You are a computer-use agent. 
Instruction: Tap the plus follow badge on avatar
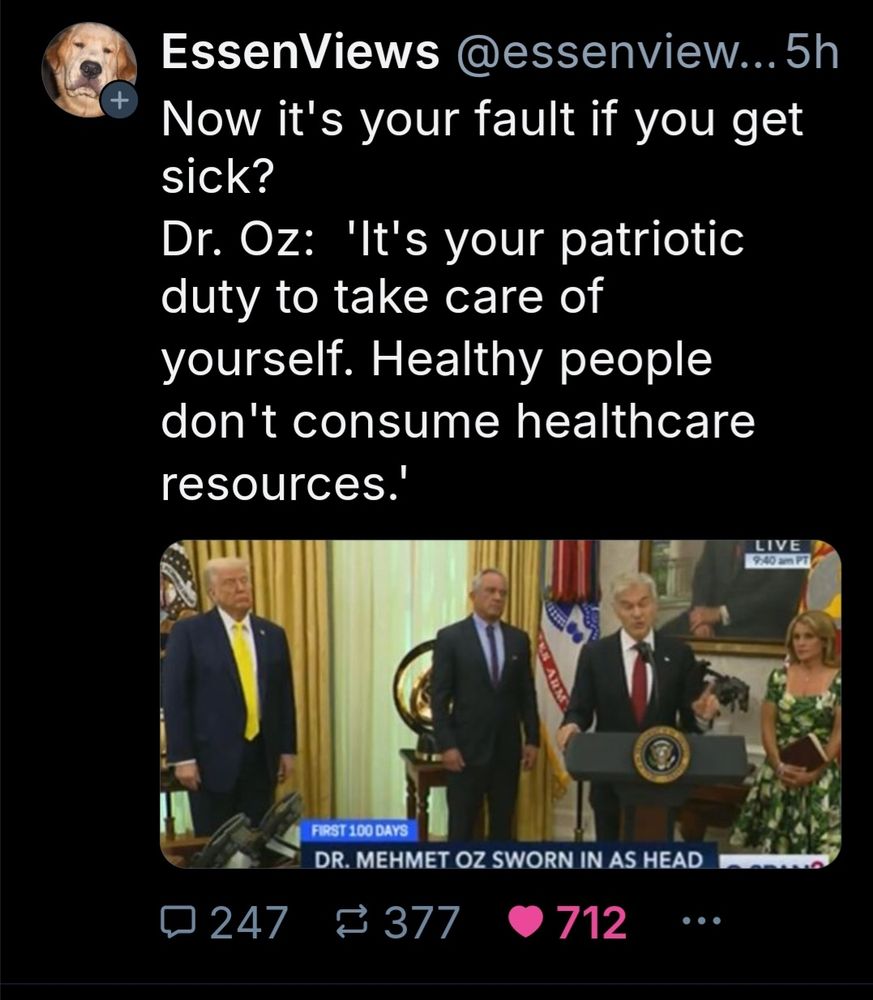(118, 100)
